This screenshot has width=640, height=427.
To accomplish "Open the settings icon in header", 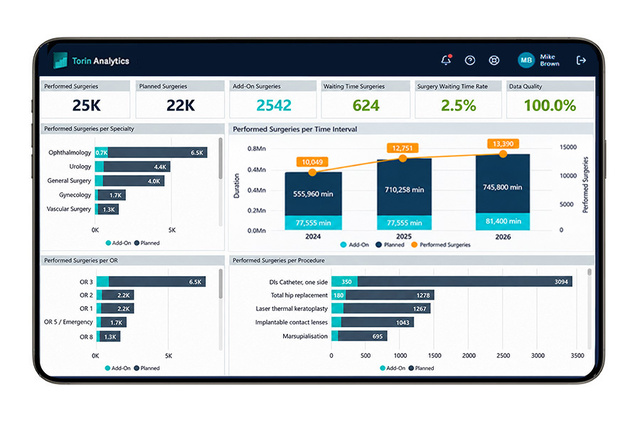I will 494,60.
